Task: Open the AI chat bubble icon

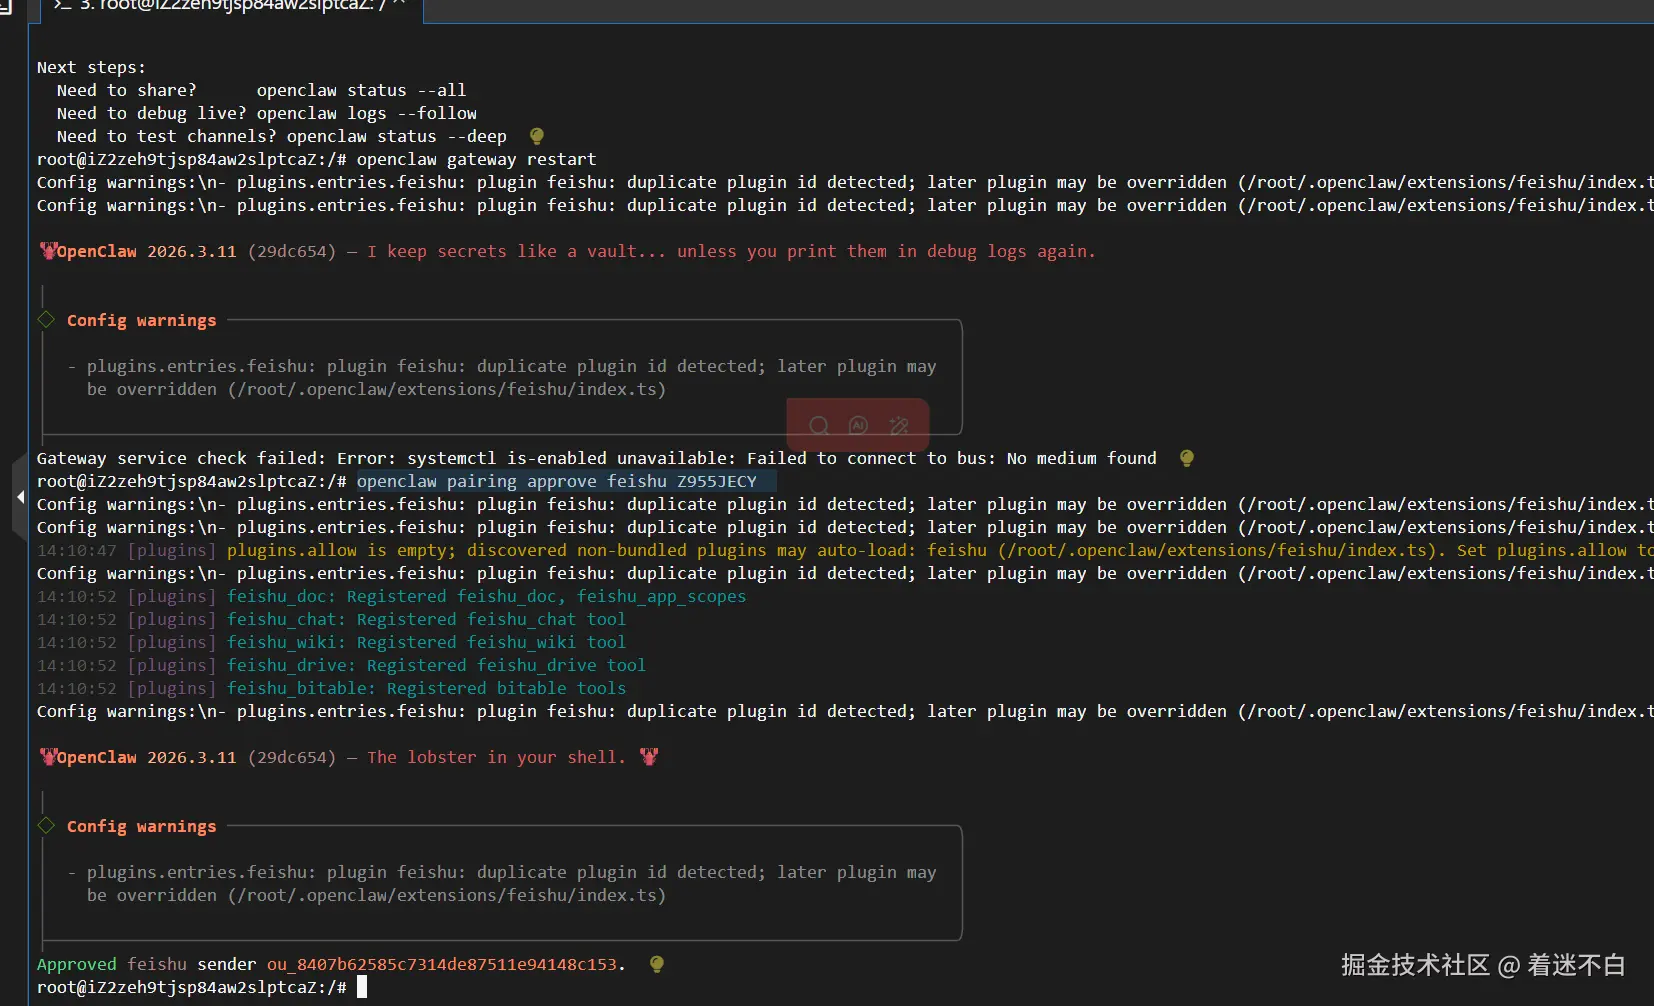Action: [858, 426]
